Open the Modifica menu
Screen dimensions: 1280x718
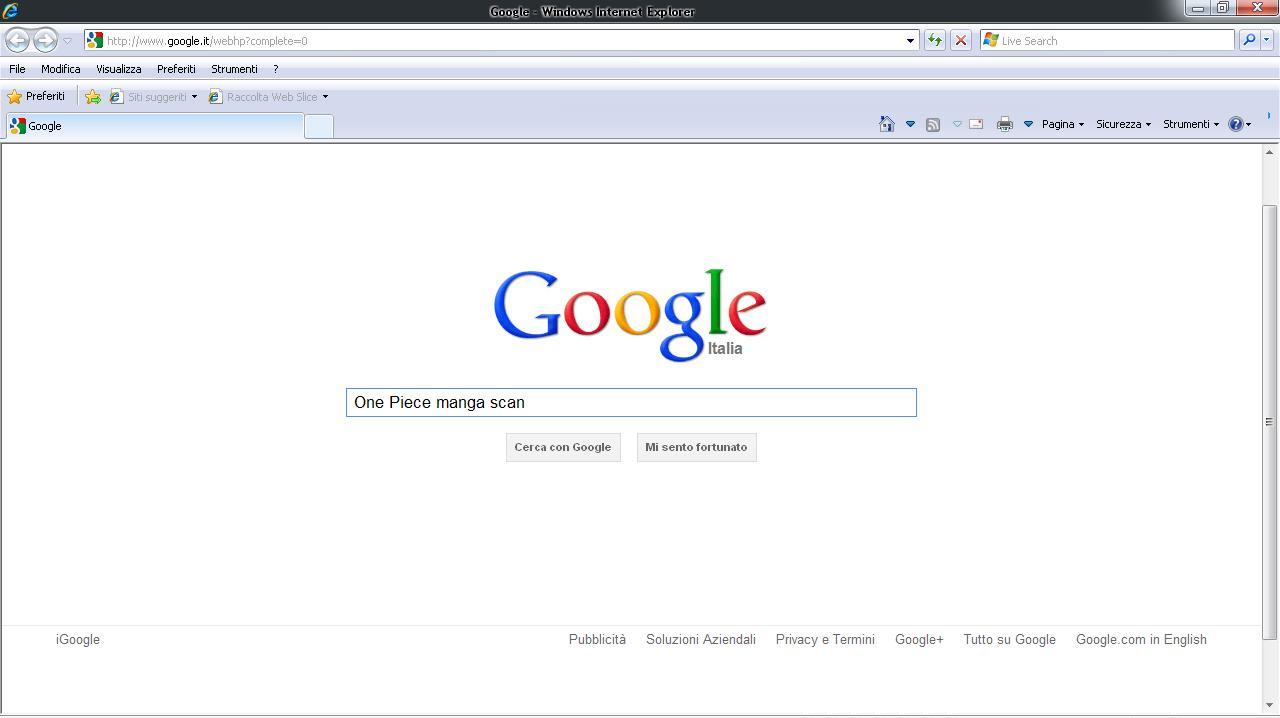[60, 69]
